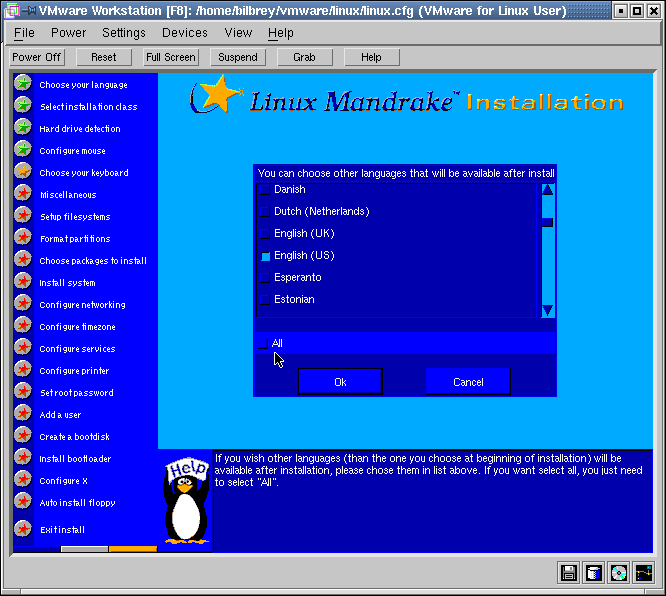Click the floppy disk device icon
The width and height of the screenshot is (666, 596).
[x=569, y=573]
